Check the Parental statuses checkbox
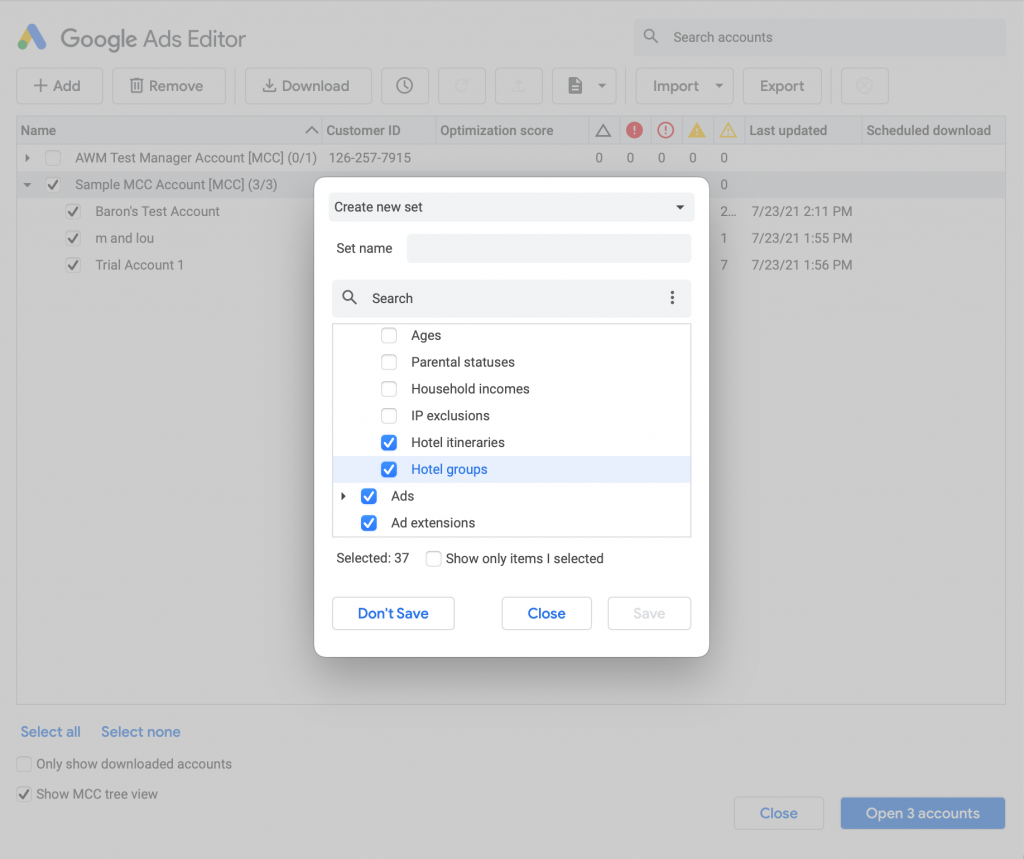Image resolution: width=1024 pixels, height=859 pixels. tap(389, 362)
